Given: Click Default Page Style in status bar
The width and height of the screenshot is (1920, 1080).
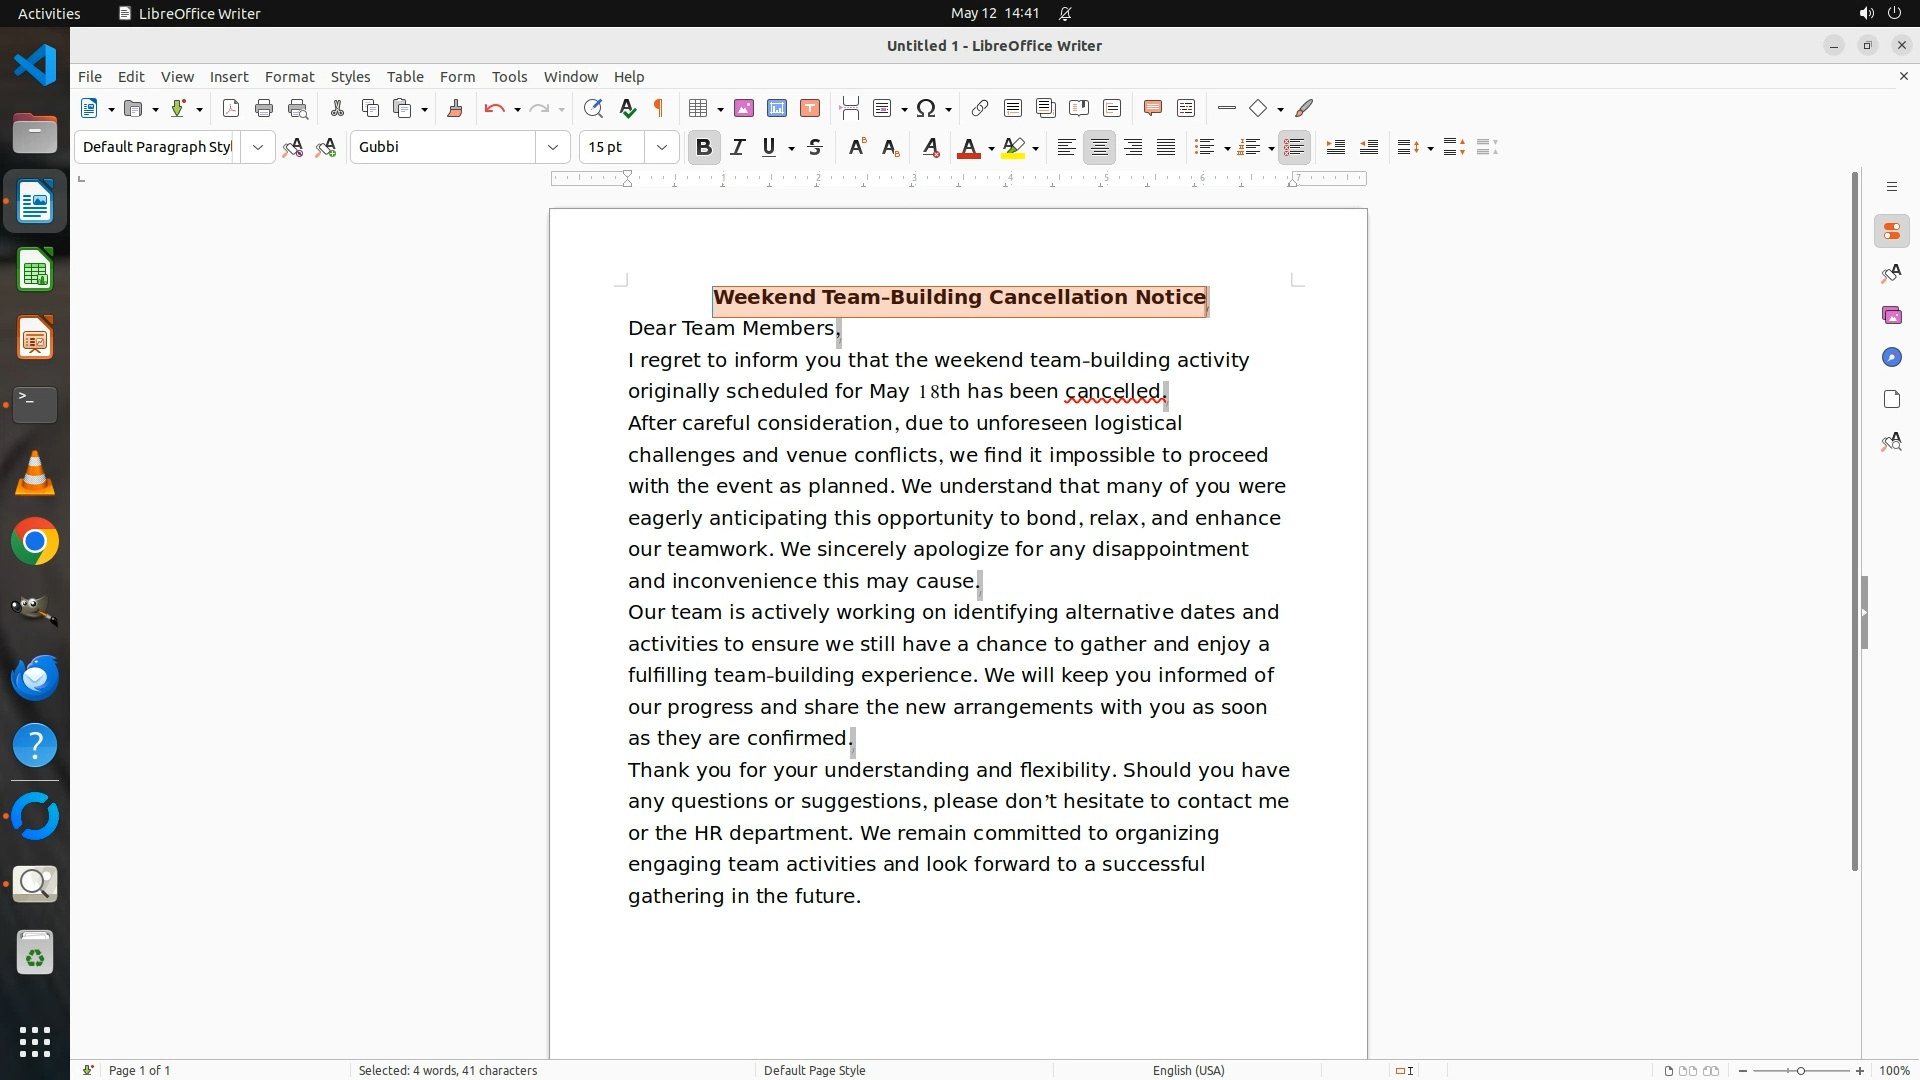Looking at the screenshot, I should tap(814, 1070).
